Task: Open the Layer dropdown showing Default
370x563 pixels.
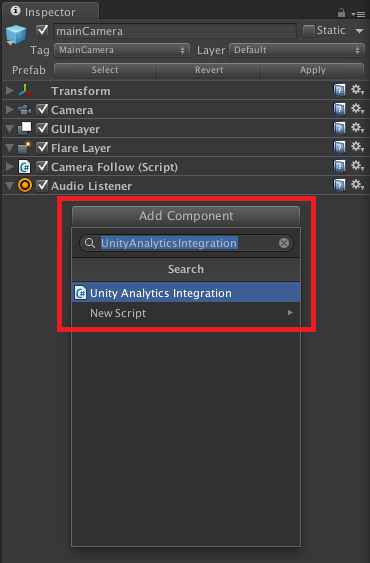Action: click(297, 50)
